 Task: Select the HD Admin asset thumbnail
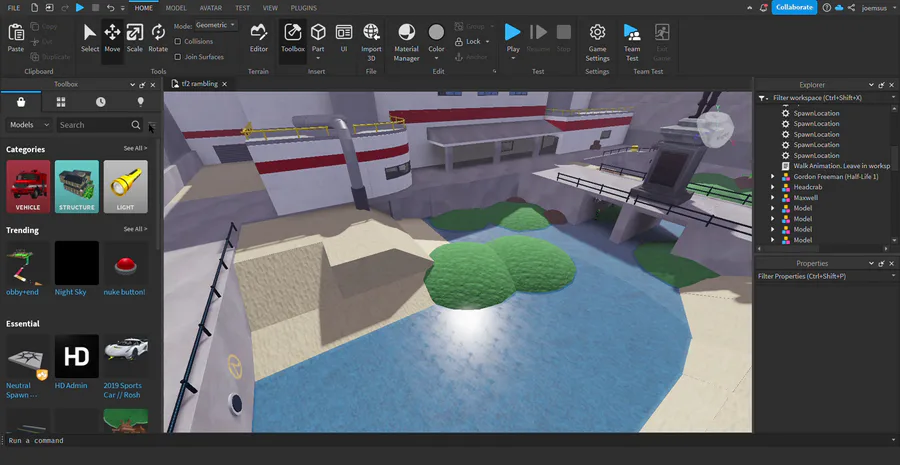click(77, 356)
